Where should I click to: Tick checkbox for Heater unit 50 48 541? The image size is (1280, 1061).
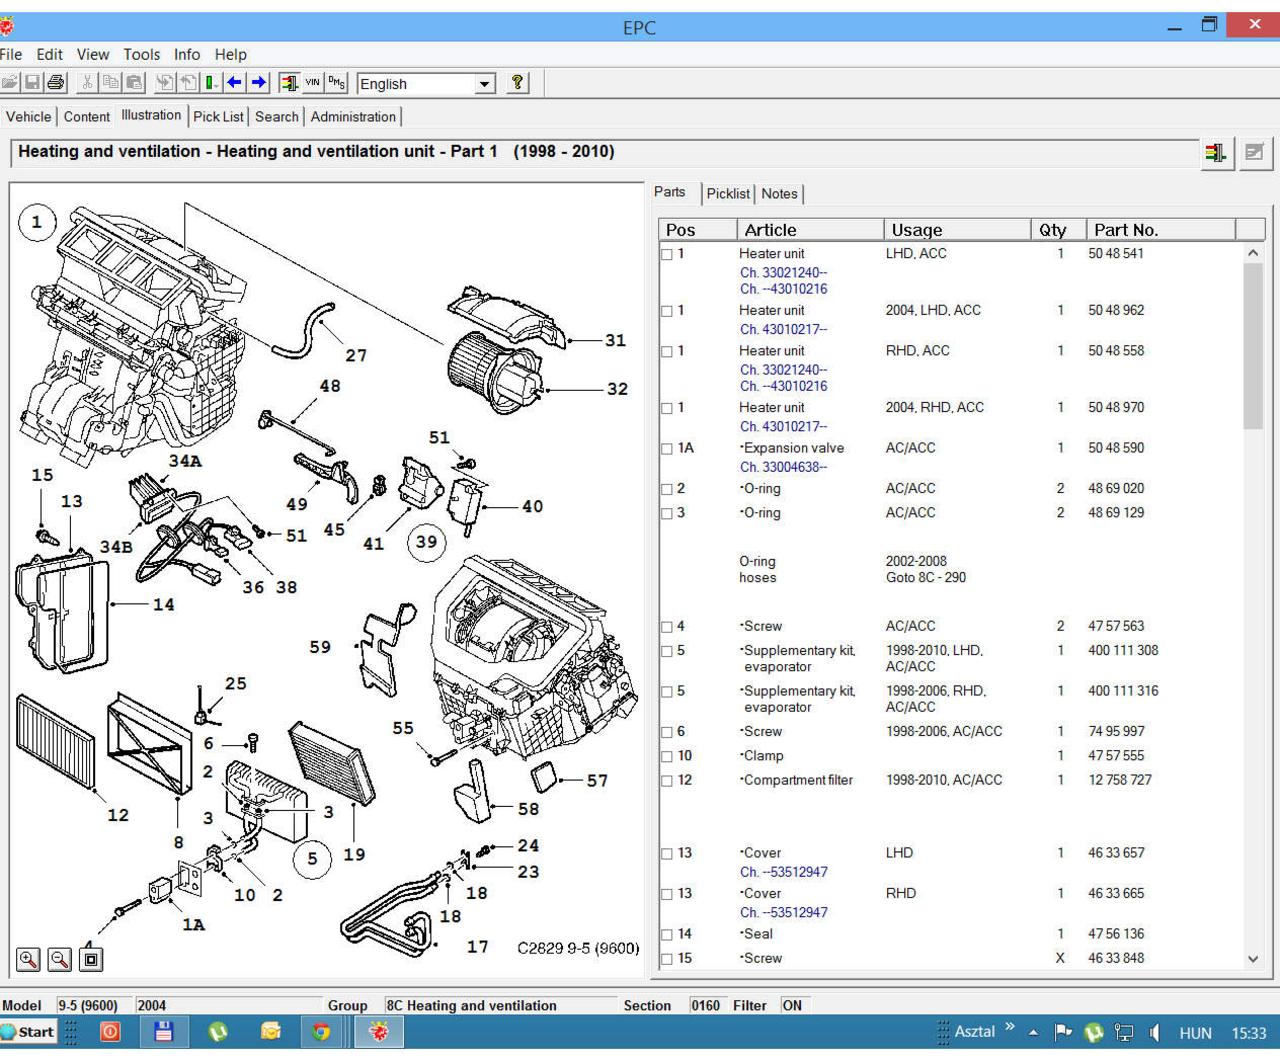[667, 255]
